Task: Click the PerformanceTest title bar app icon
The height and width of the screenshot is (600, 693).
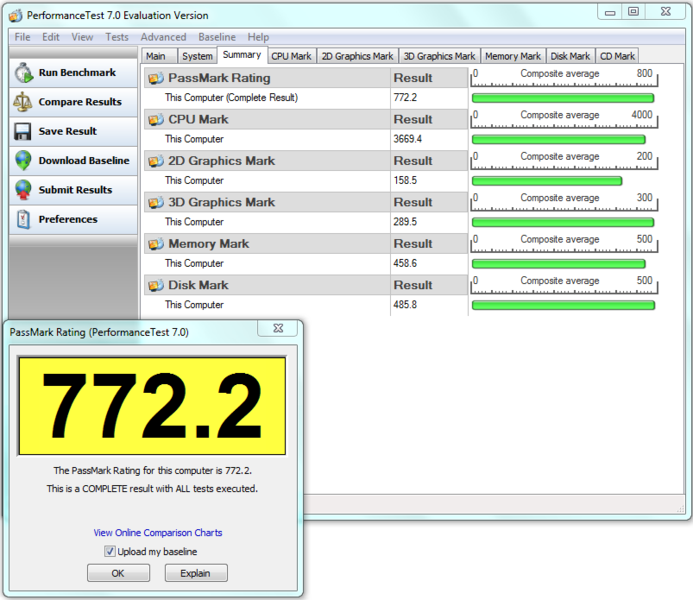Action: 15,16
